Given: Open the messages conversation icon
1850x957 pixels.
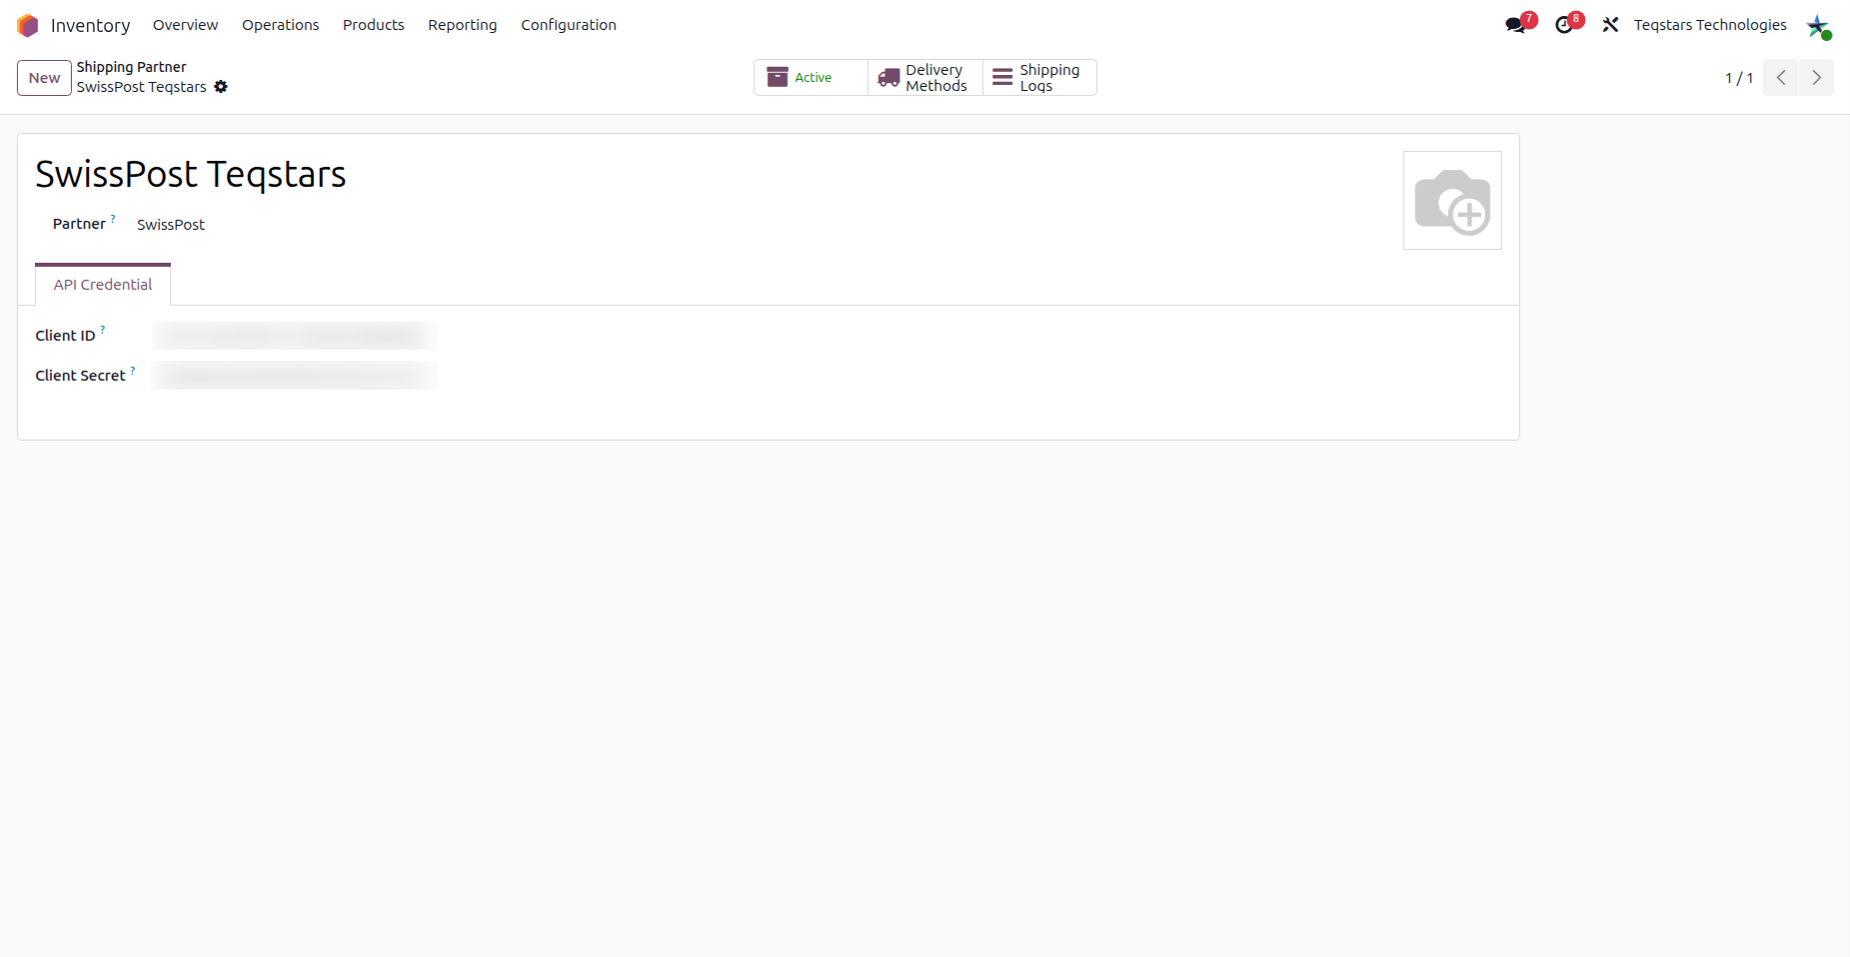Looking at the screenshot, I should [1516, 25].
